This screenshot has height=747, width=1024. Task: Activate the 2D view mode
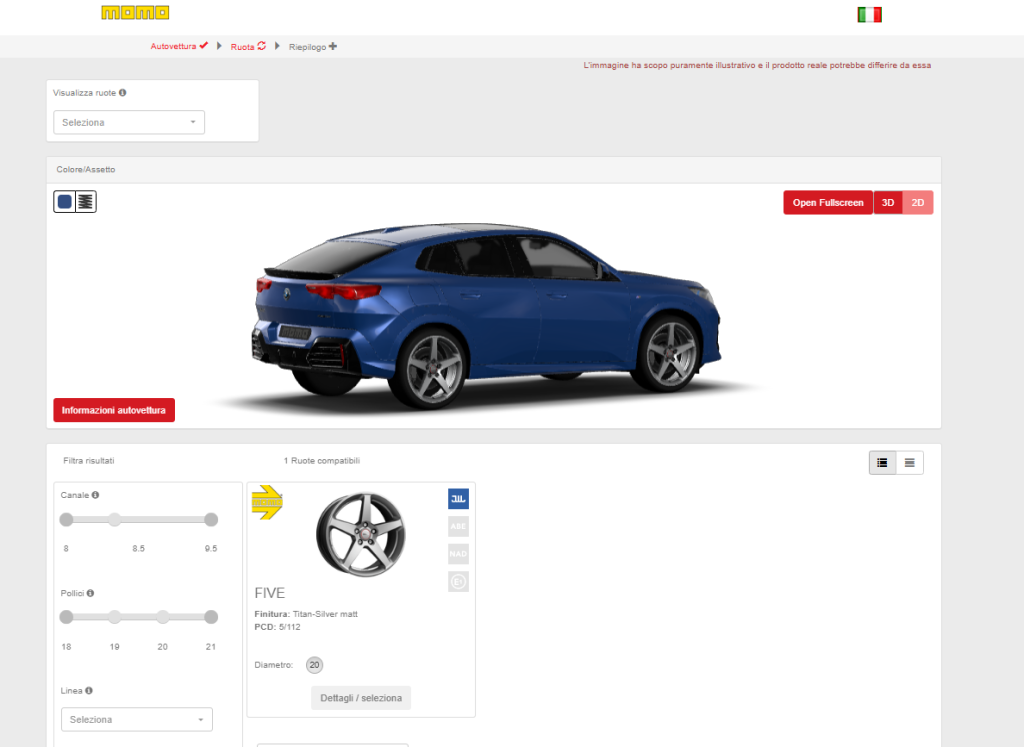point(917,202)
